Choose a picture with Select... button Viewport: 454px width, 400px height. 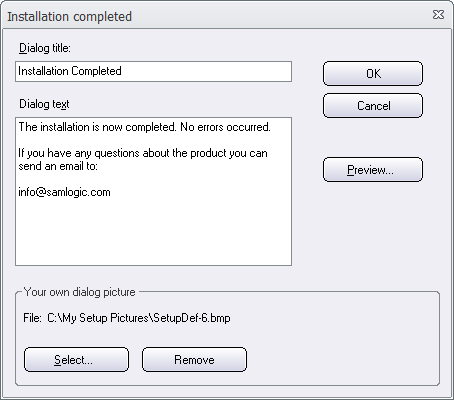(76, 360)
